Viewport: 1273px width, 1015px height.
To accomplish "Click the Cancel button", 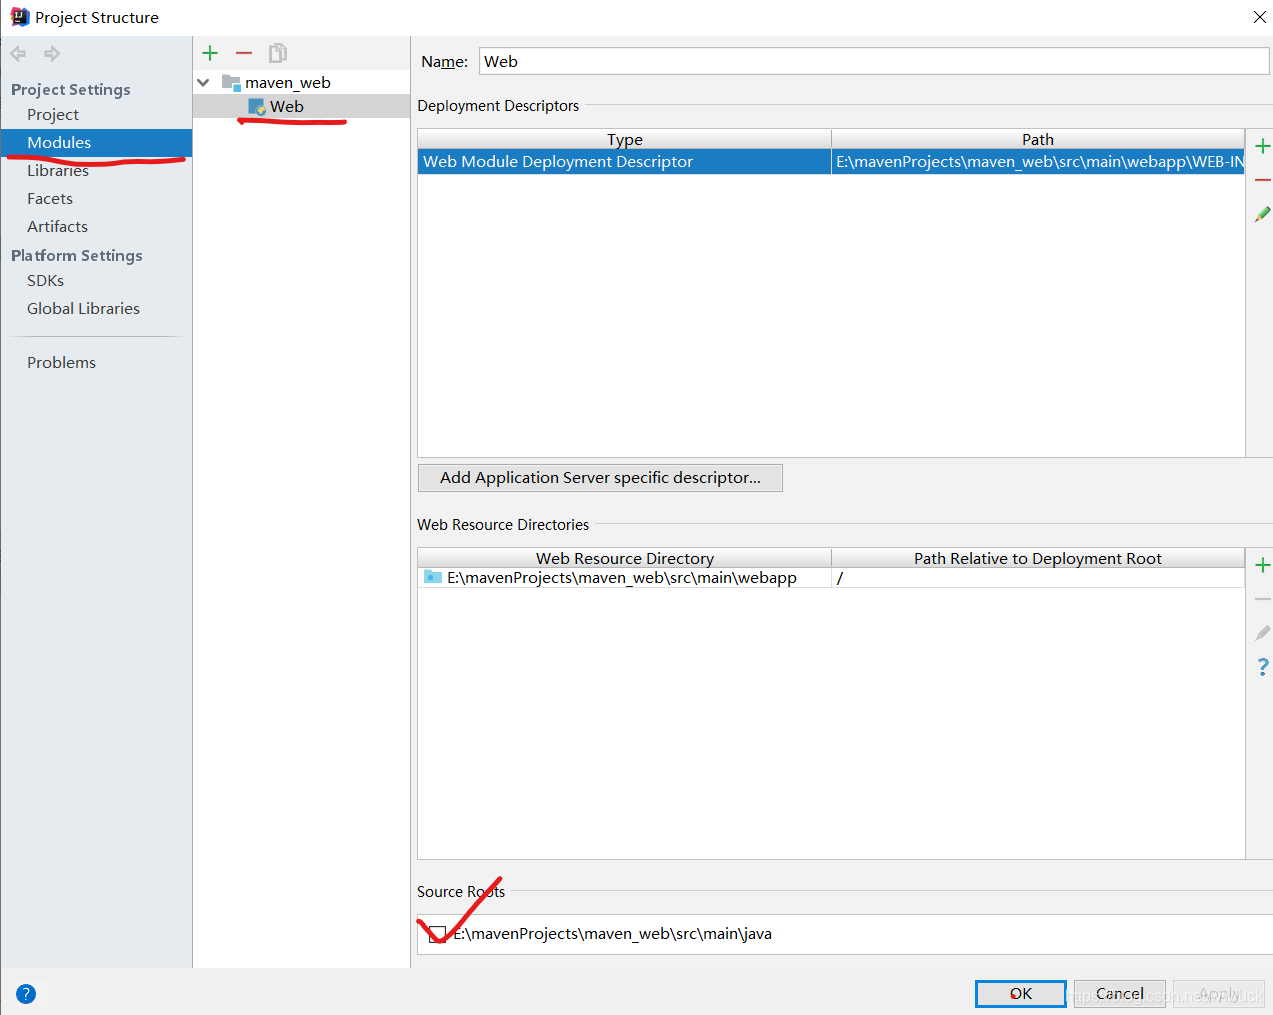I will point(1120,994).
